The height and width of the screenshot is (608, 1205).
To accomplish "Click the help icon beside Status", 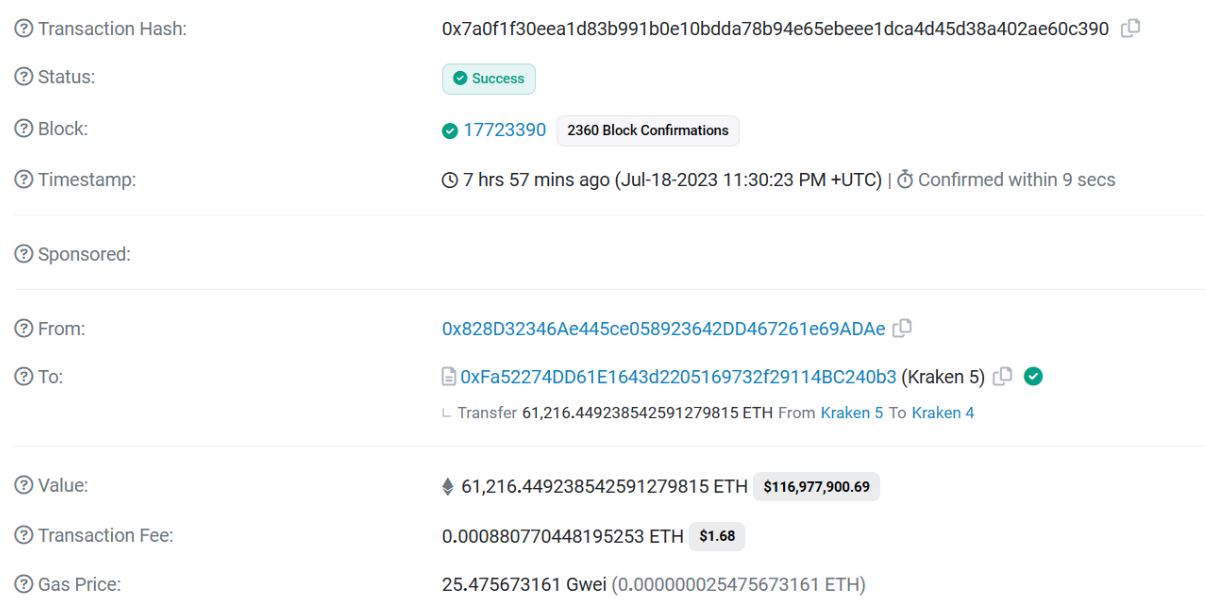I will pos(22,77).
